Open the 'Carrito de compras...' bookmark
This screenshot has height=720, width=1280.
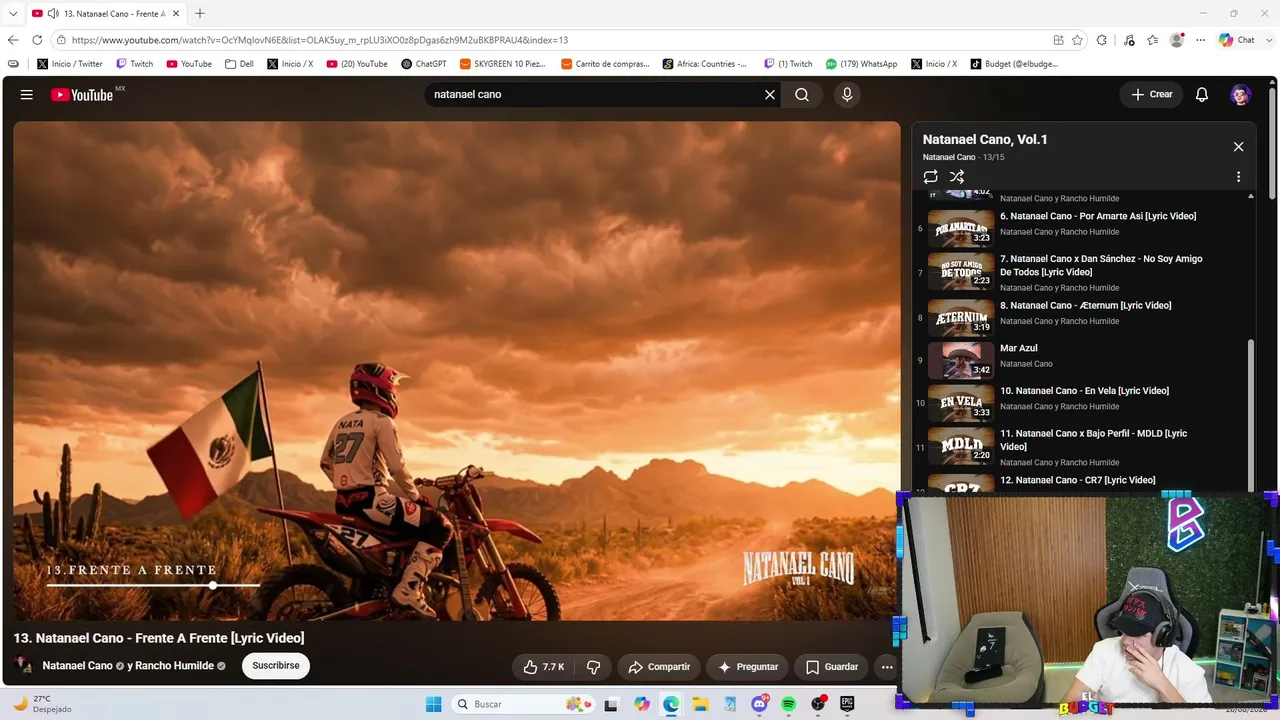tap(606, 64)
